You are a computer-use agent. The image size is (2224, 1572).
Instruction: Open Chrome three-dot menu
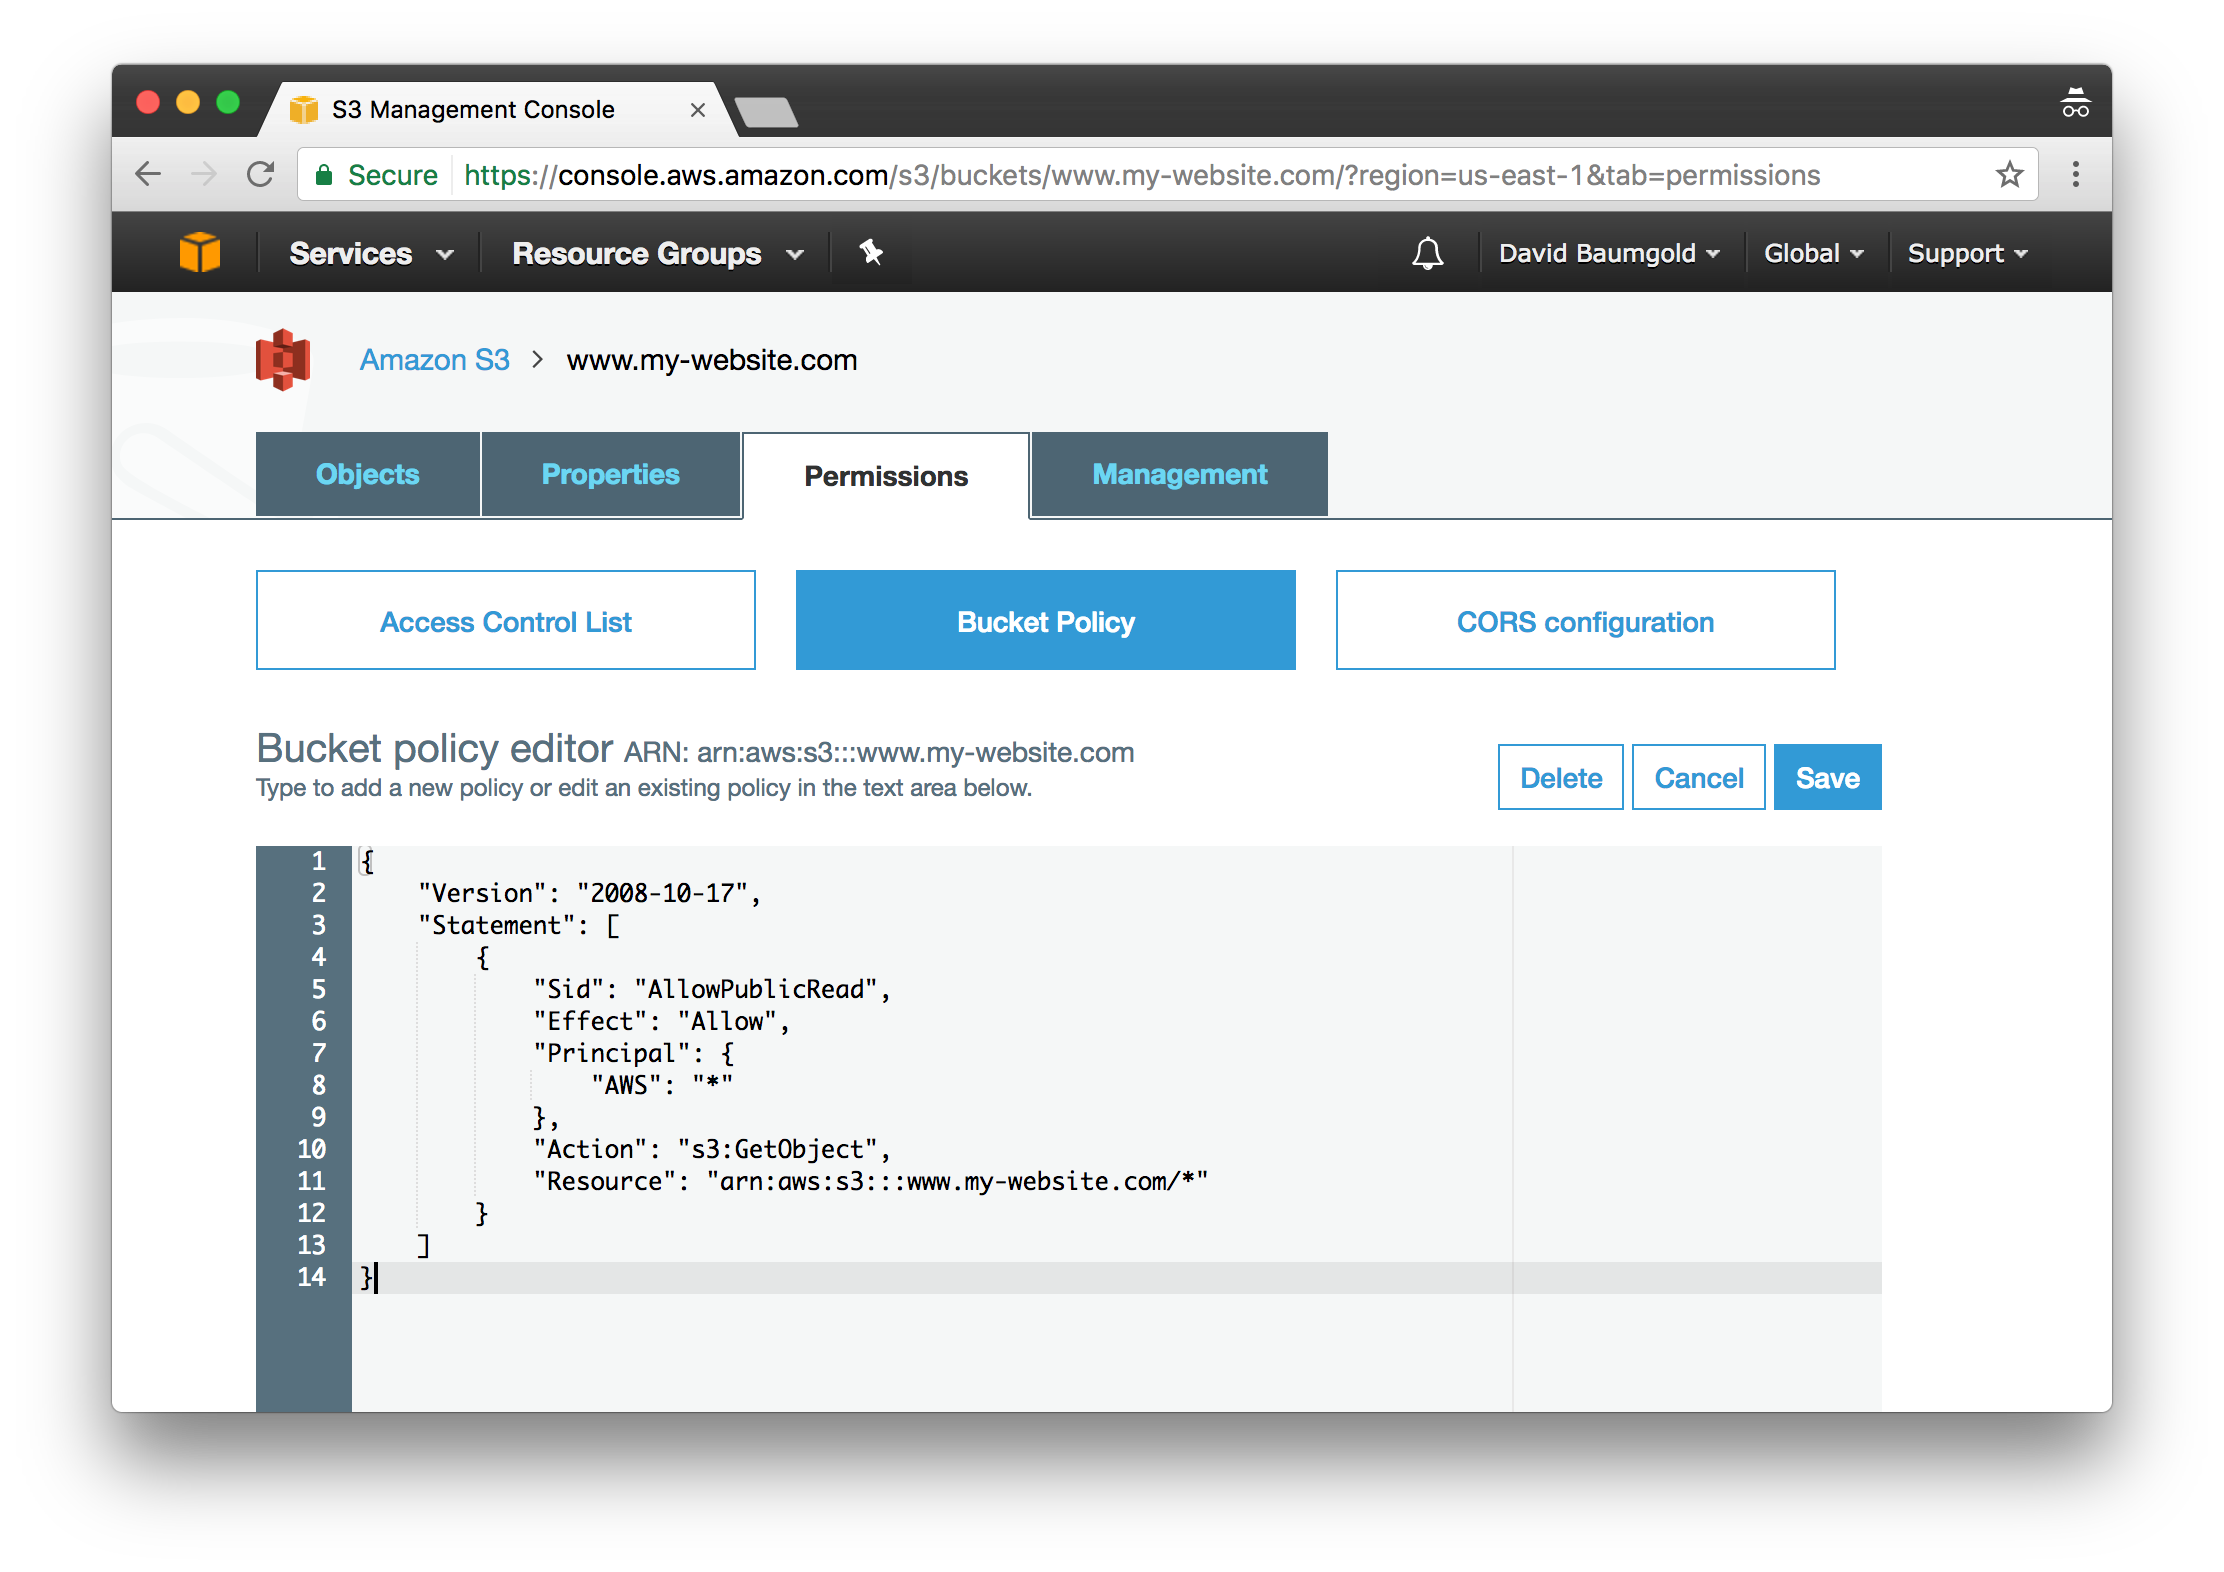pos(2076,174)
